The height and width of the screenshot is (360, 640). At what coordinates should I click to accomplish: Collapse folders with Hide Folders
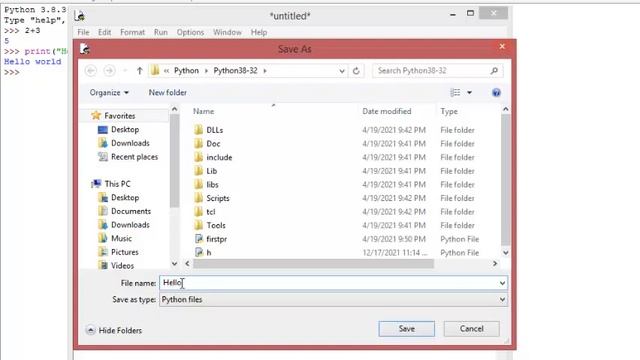(x=114, y=330)
